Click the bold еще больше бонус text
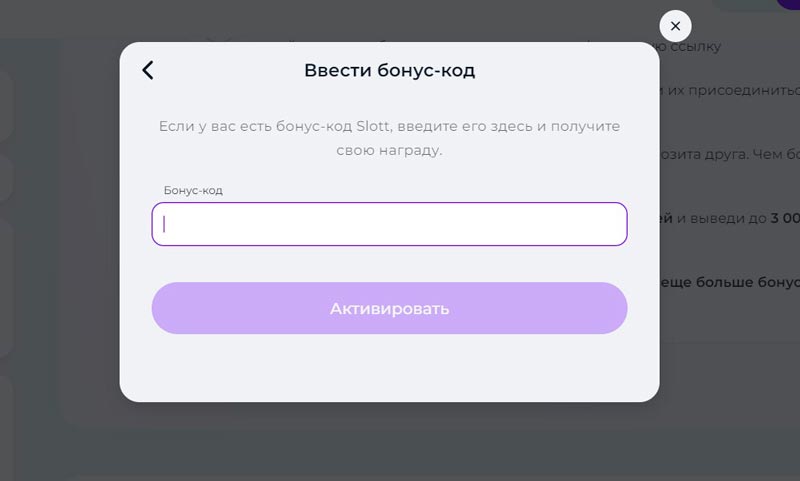 tap(728, 283)
